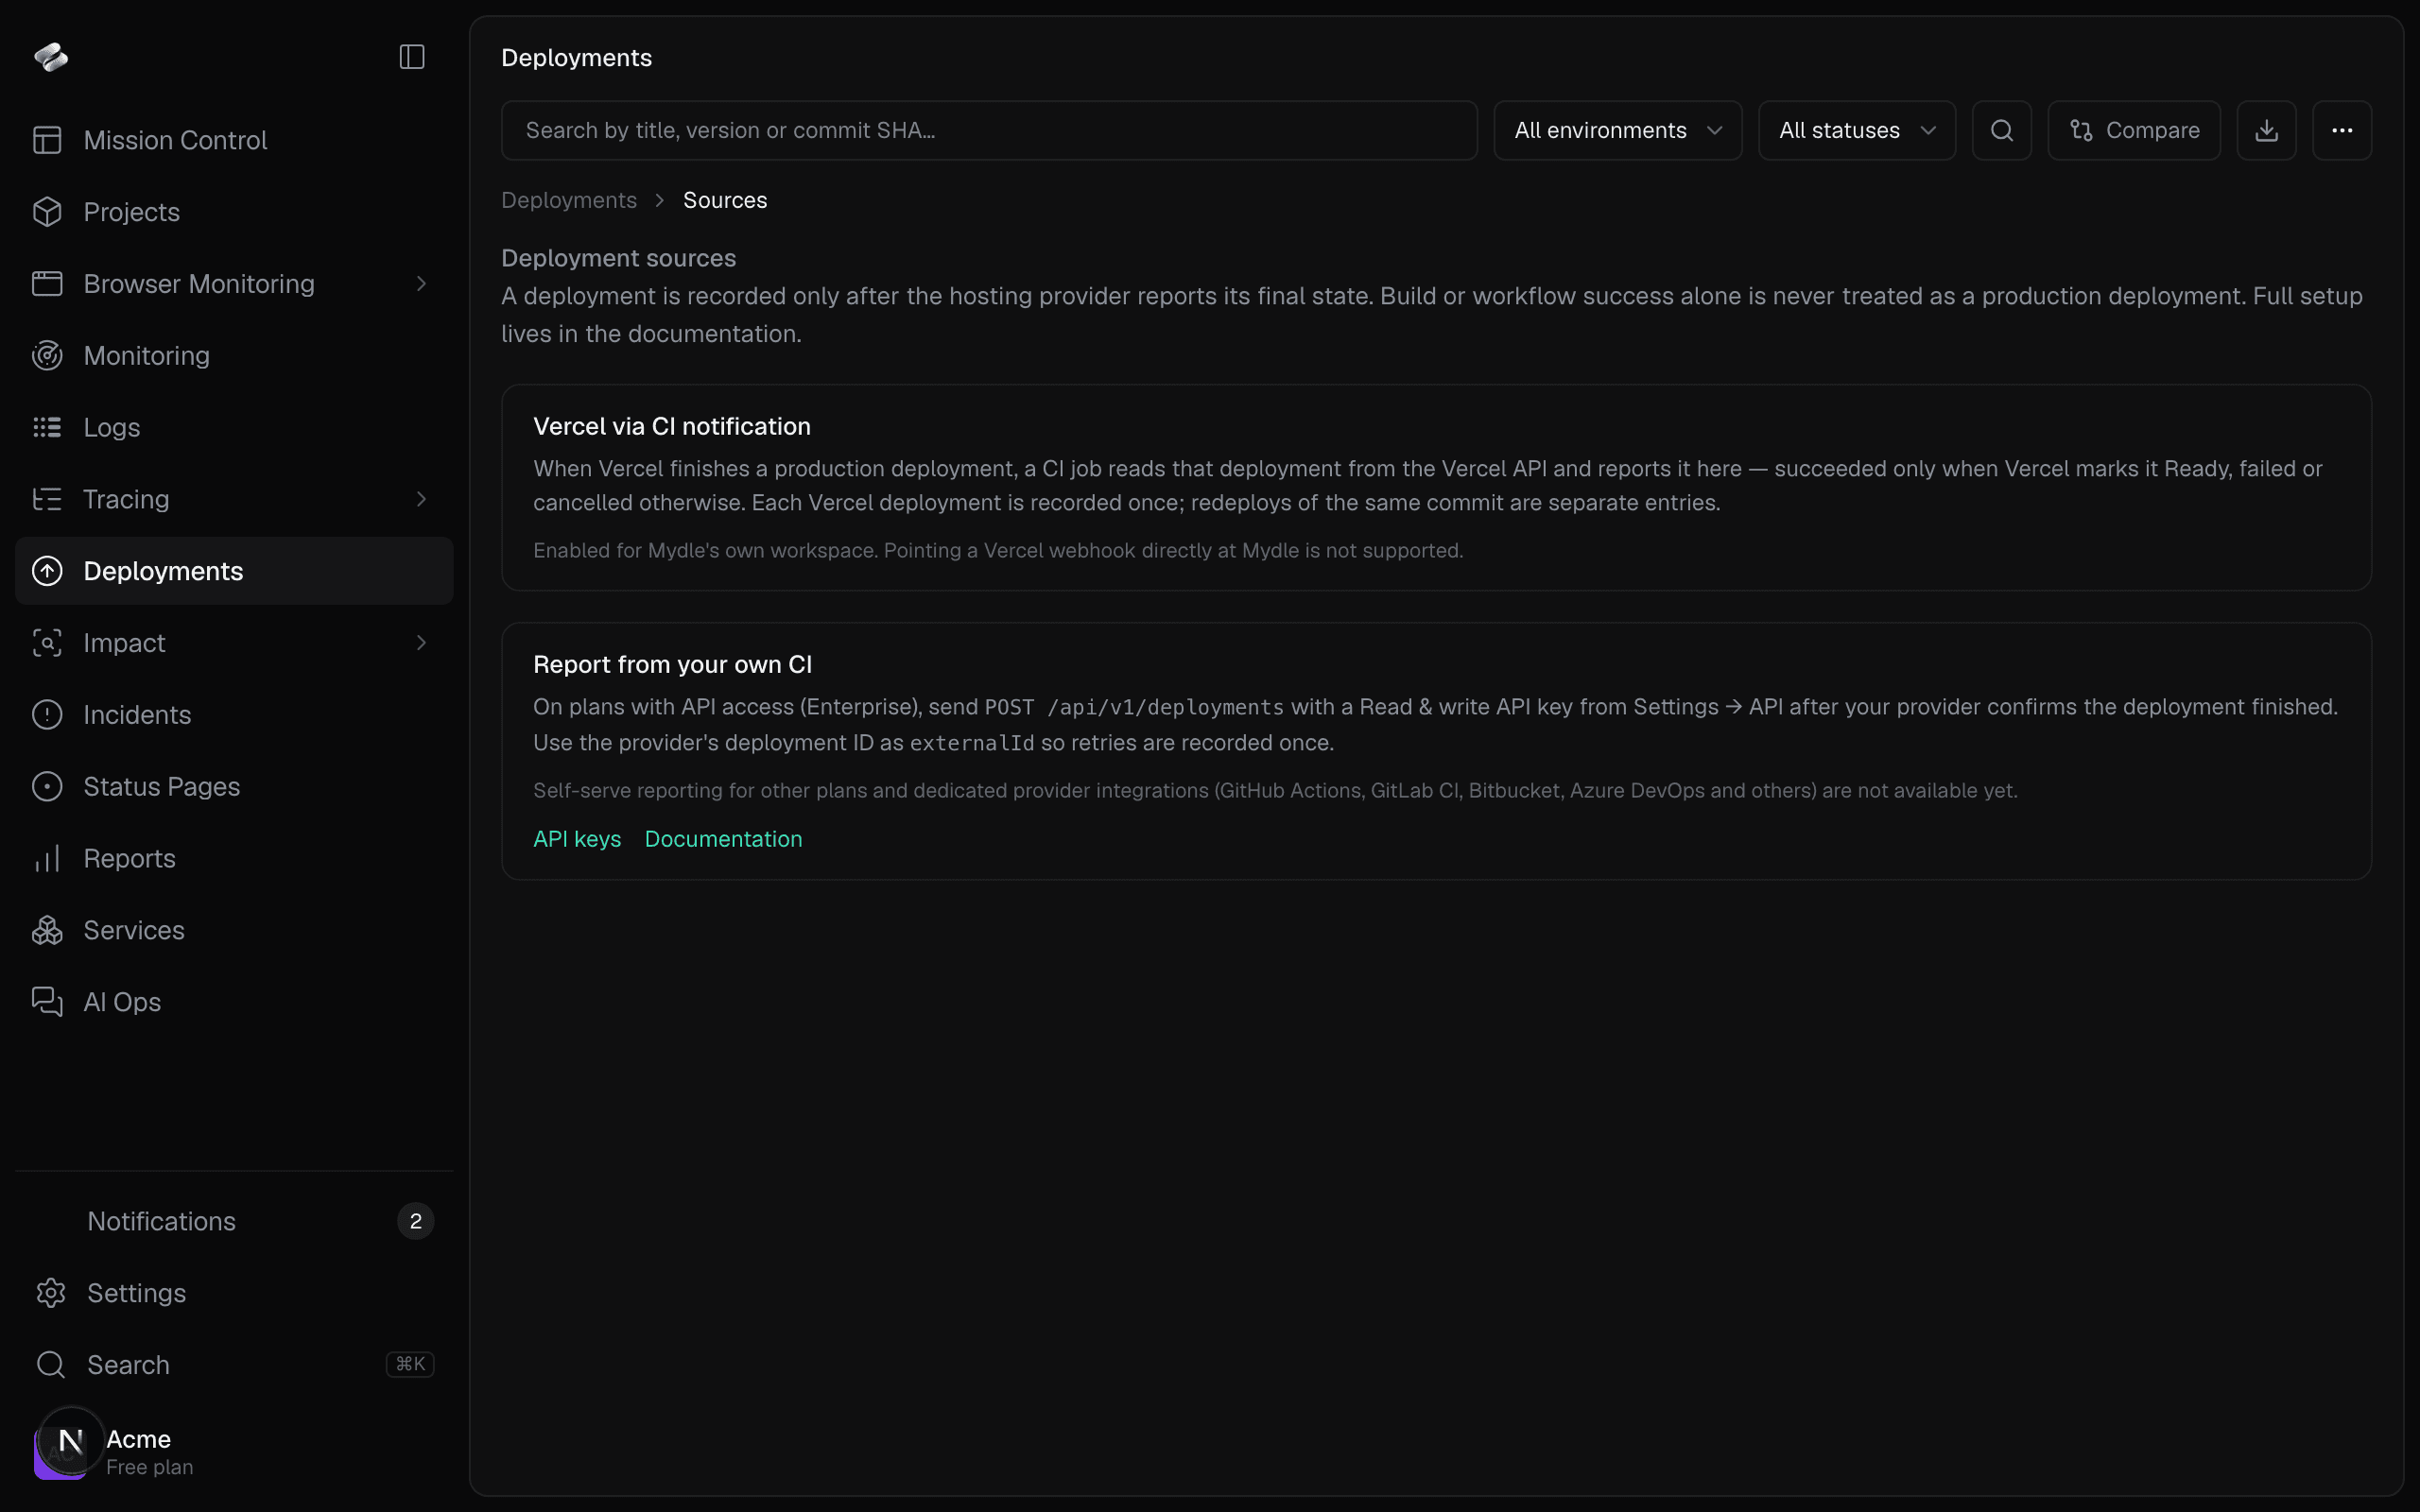Click the 'Vercel via CI notification' heading
Viewport: 2420px width, 1512px height.
point(672,426)
